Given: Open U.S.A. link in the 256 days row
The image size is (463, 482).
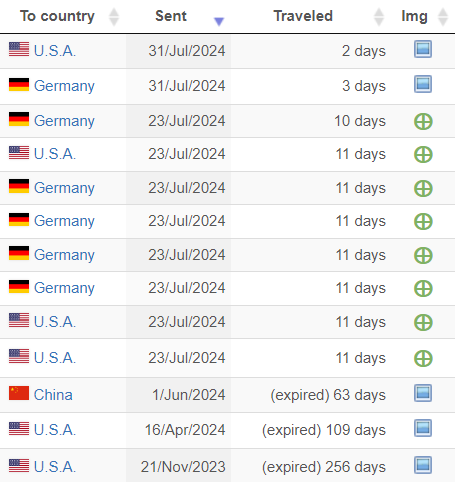Looking at the screenshot, I should (x=55, y=467).
